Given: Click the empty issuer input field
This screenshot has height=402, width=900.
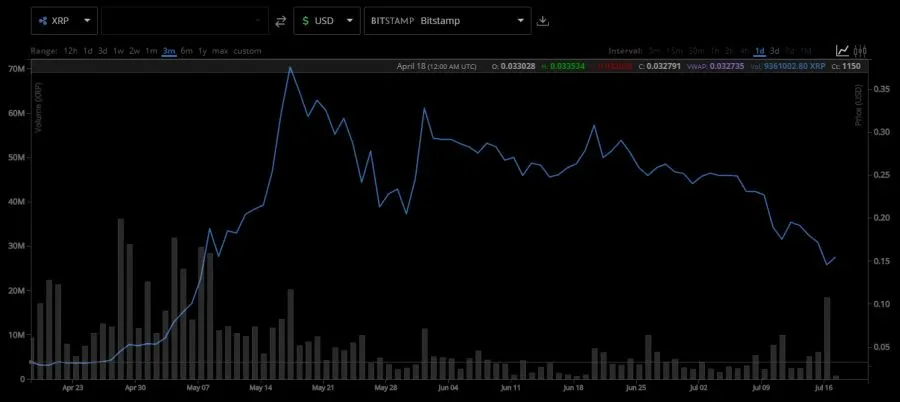Looking at the screenshot, I should (185, 20).
